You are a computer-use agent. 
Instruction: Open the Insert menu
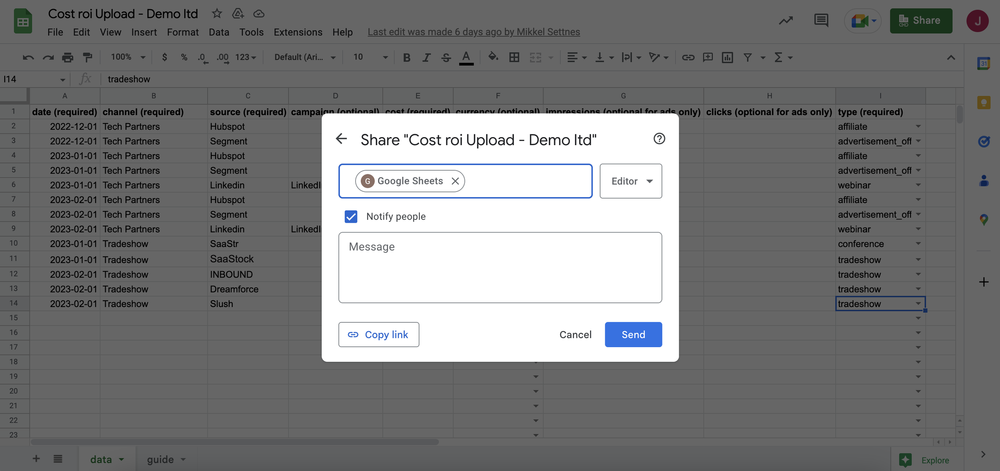click(x=144, y=32)
